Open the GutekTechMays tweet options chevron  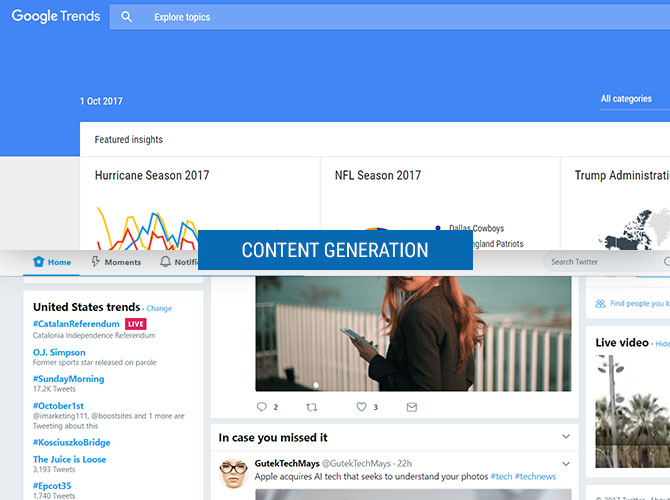(x=566, y=464)
